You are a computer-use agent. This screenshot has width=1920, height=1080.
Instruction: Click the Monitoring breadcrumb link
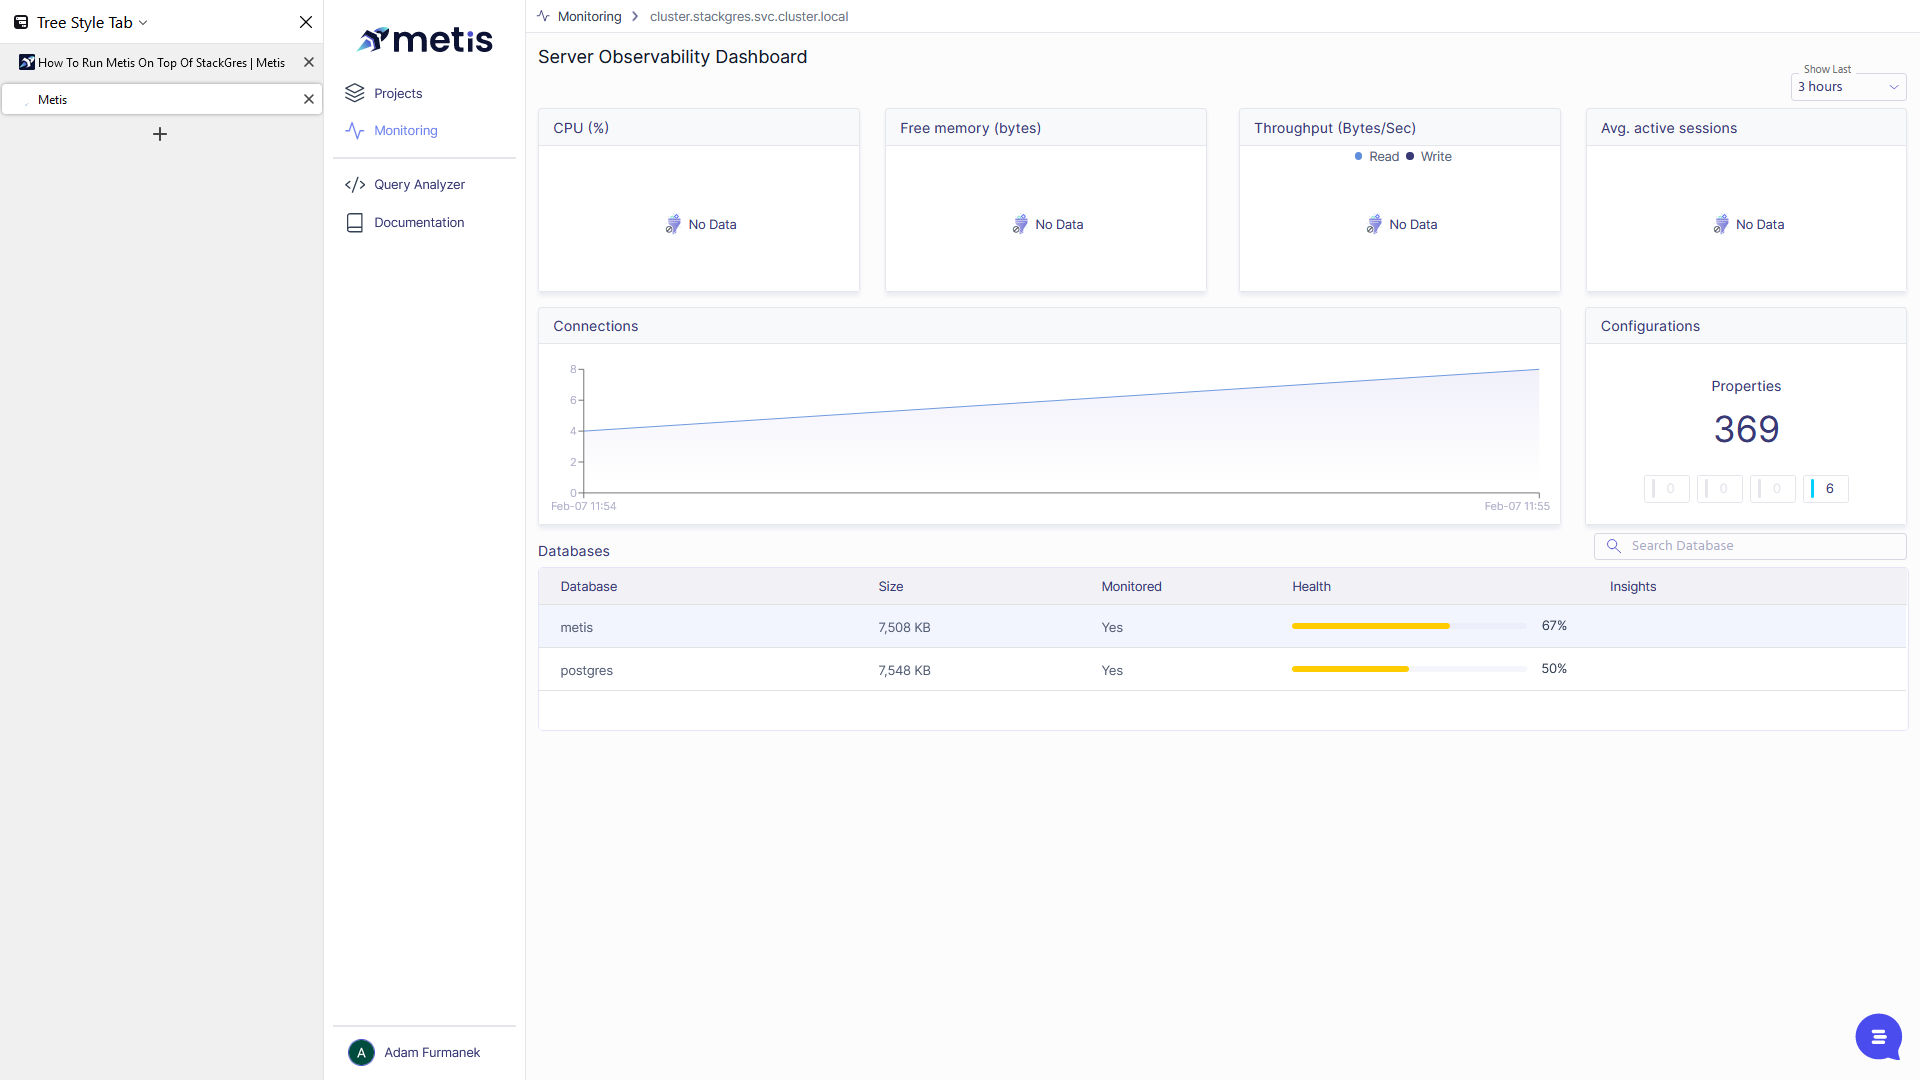click(x=589, y=17)
